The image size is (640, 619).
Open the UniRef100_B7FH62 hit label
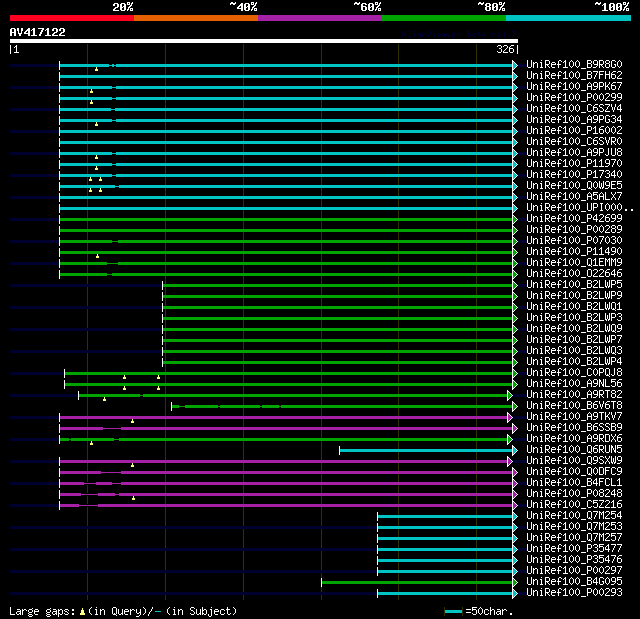(574, 75)
